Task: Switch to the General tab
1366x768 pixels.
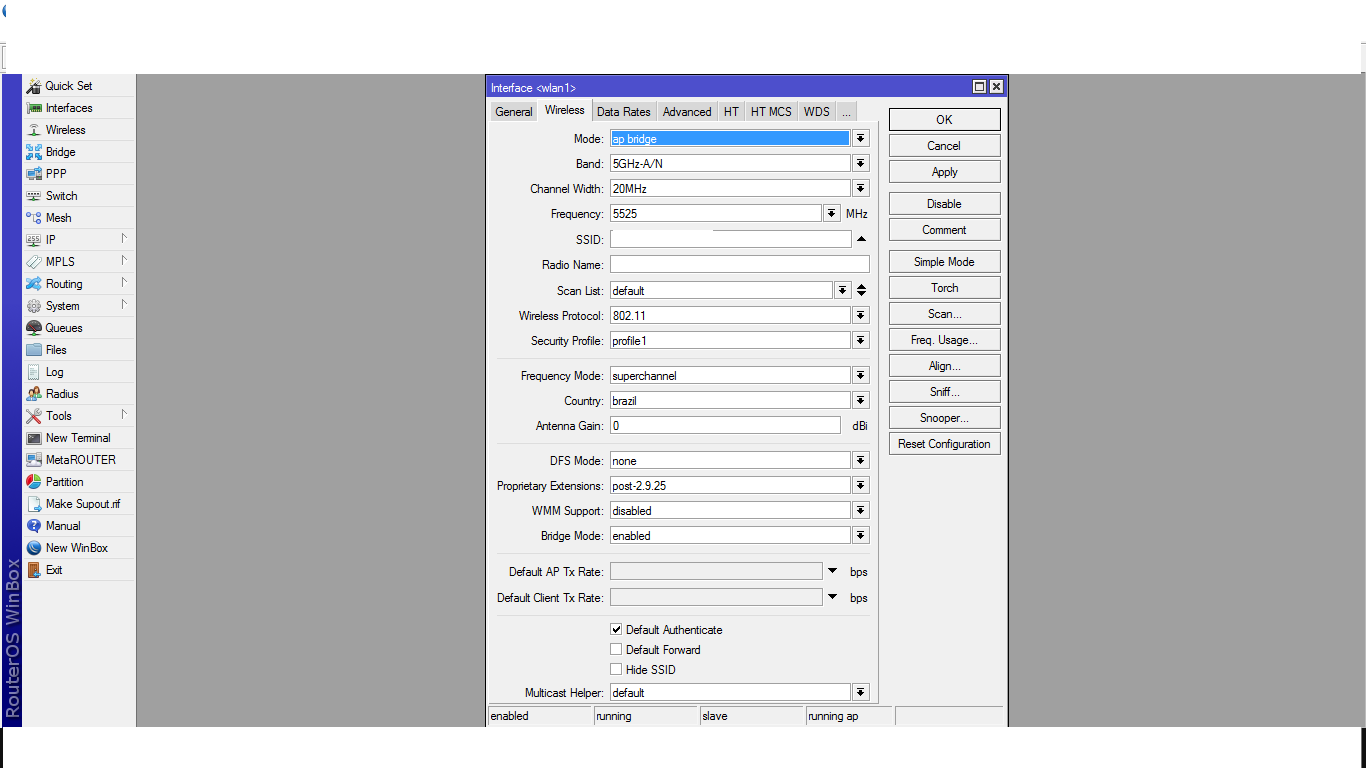Action: [x=514, y=112]
